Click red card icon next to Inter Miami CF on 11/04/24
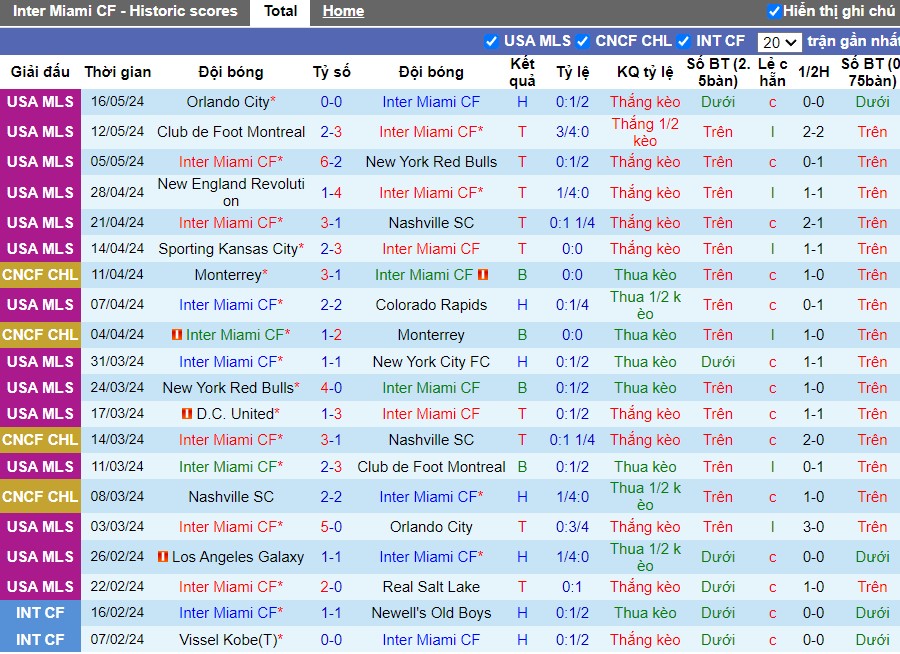 pyautogui.click(x=483, y=275)
